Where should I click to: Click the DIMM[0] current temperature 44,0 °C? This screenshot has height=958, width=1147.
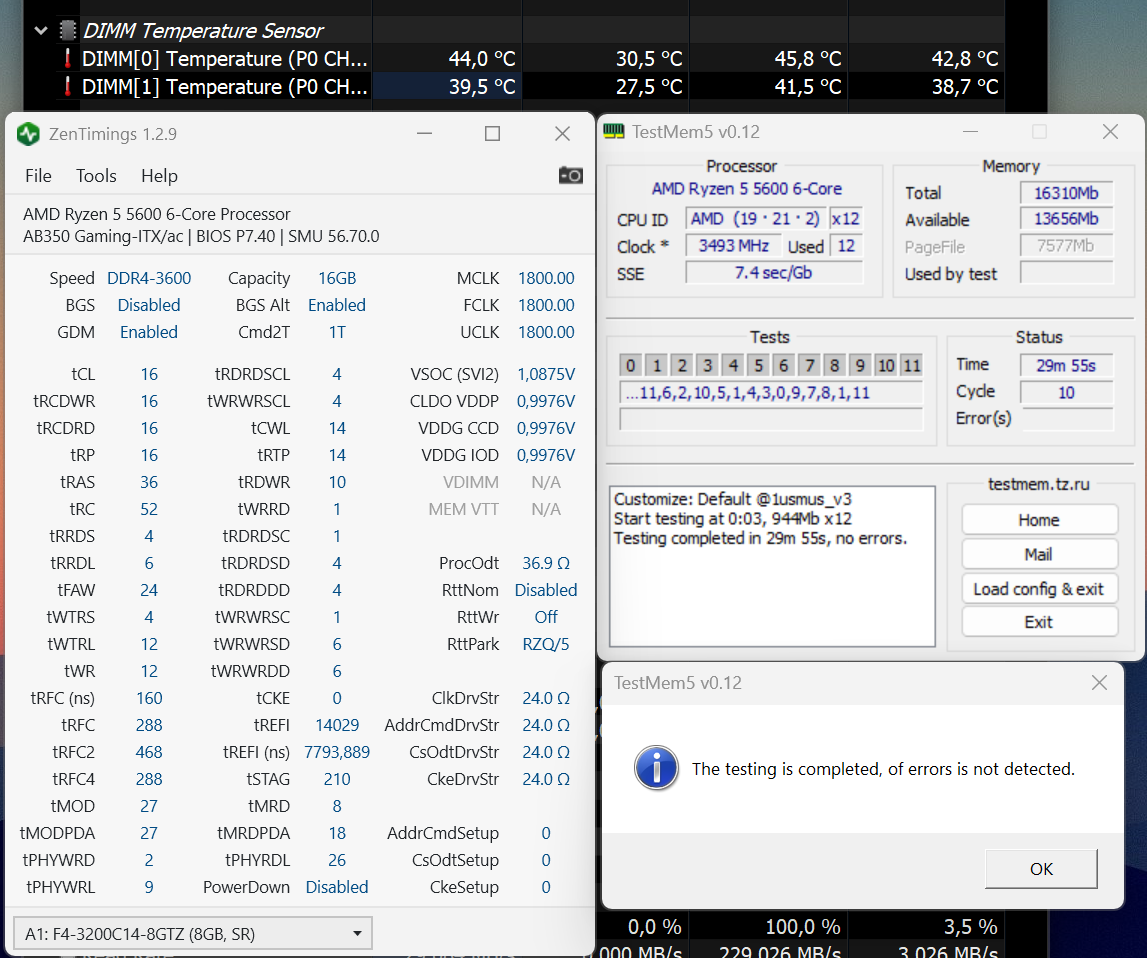pyautogui.click(x=482, y=59)
